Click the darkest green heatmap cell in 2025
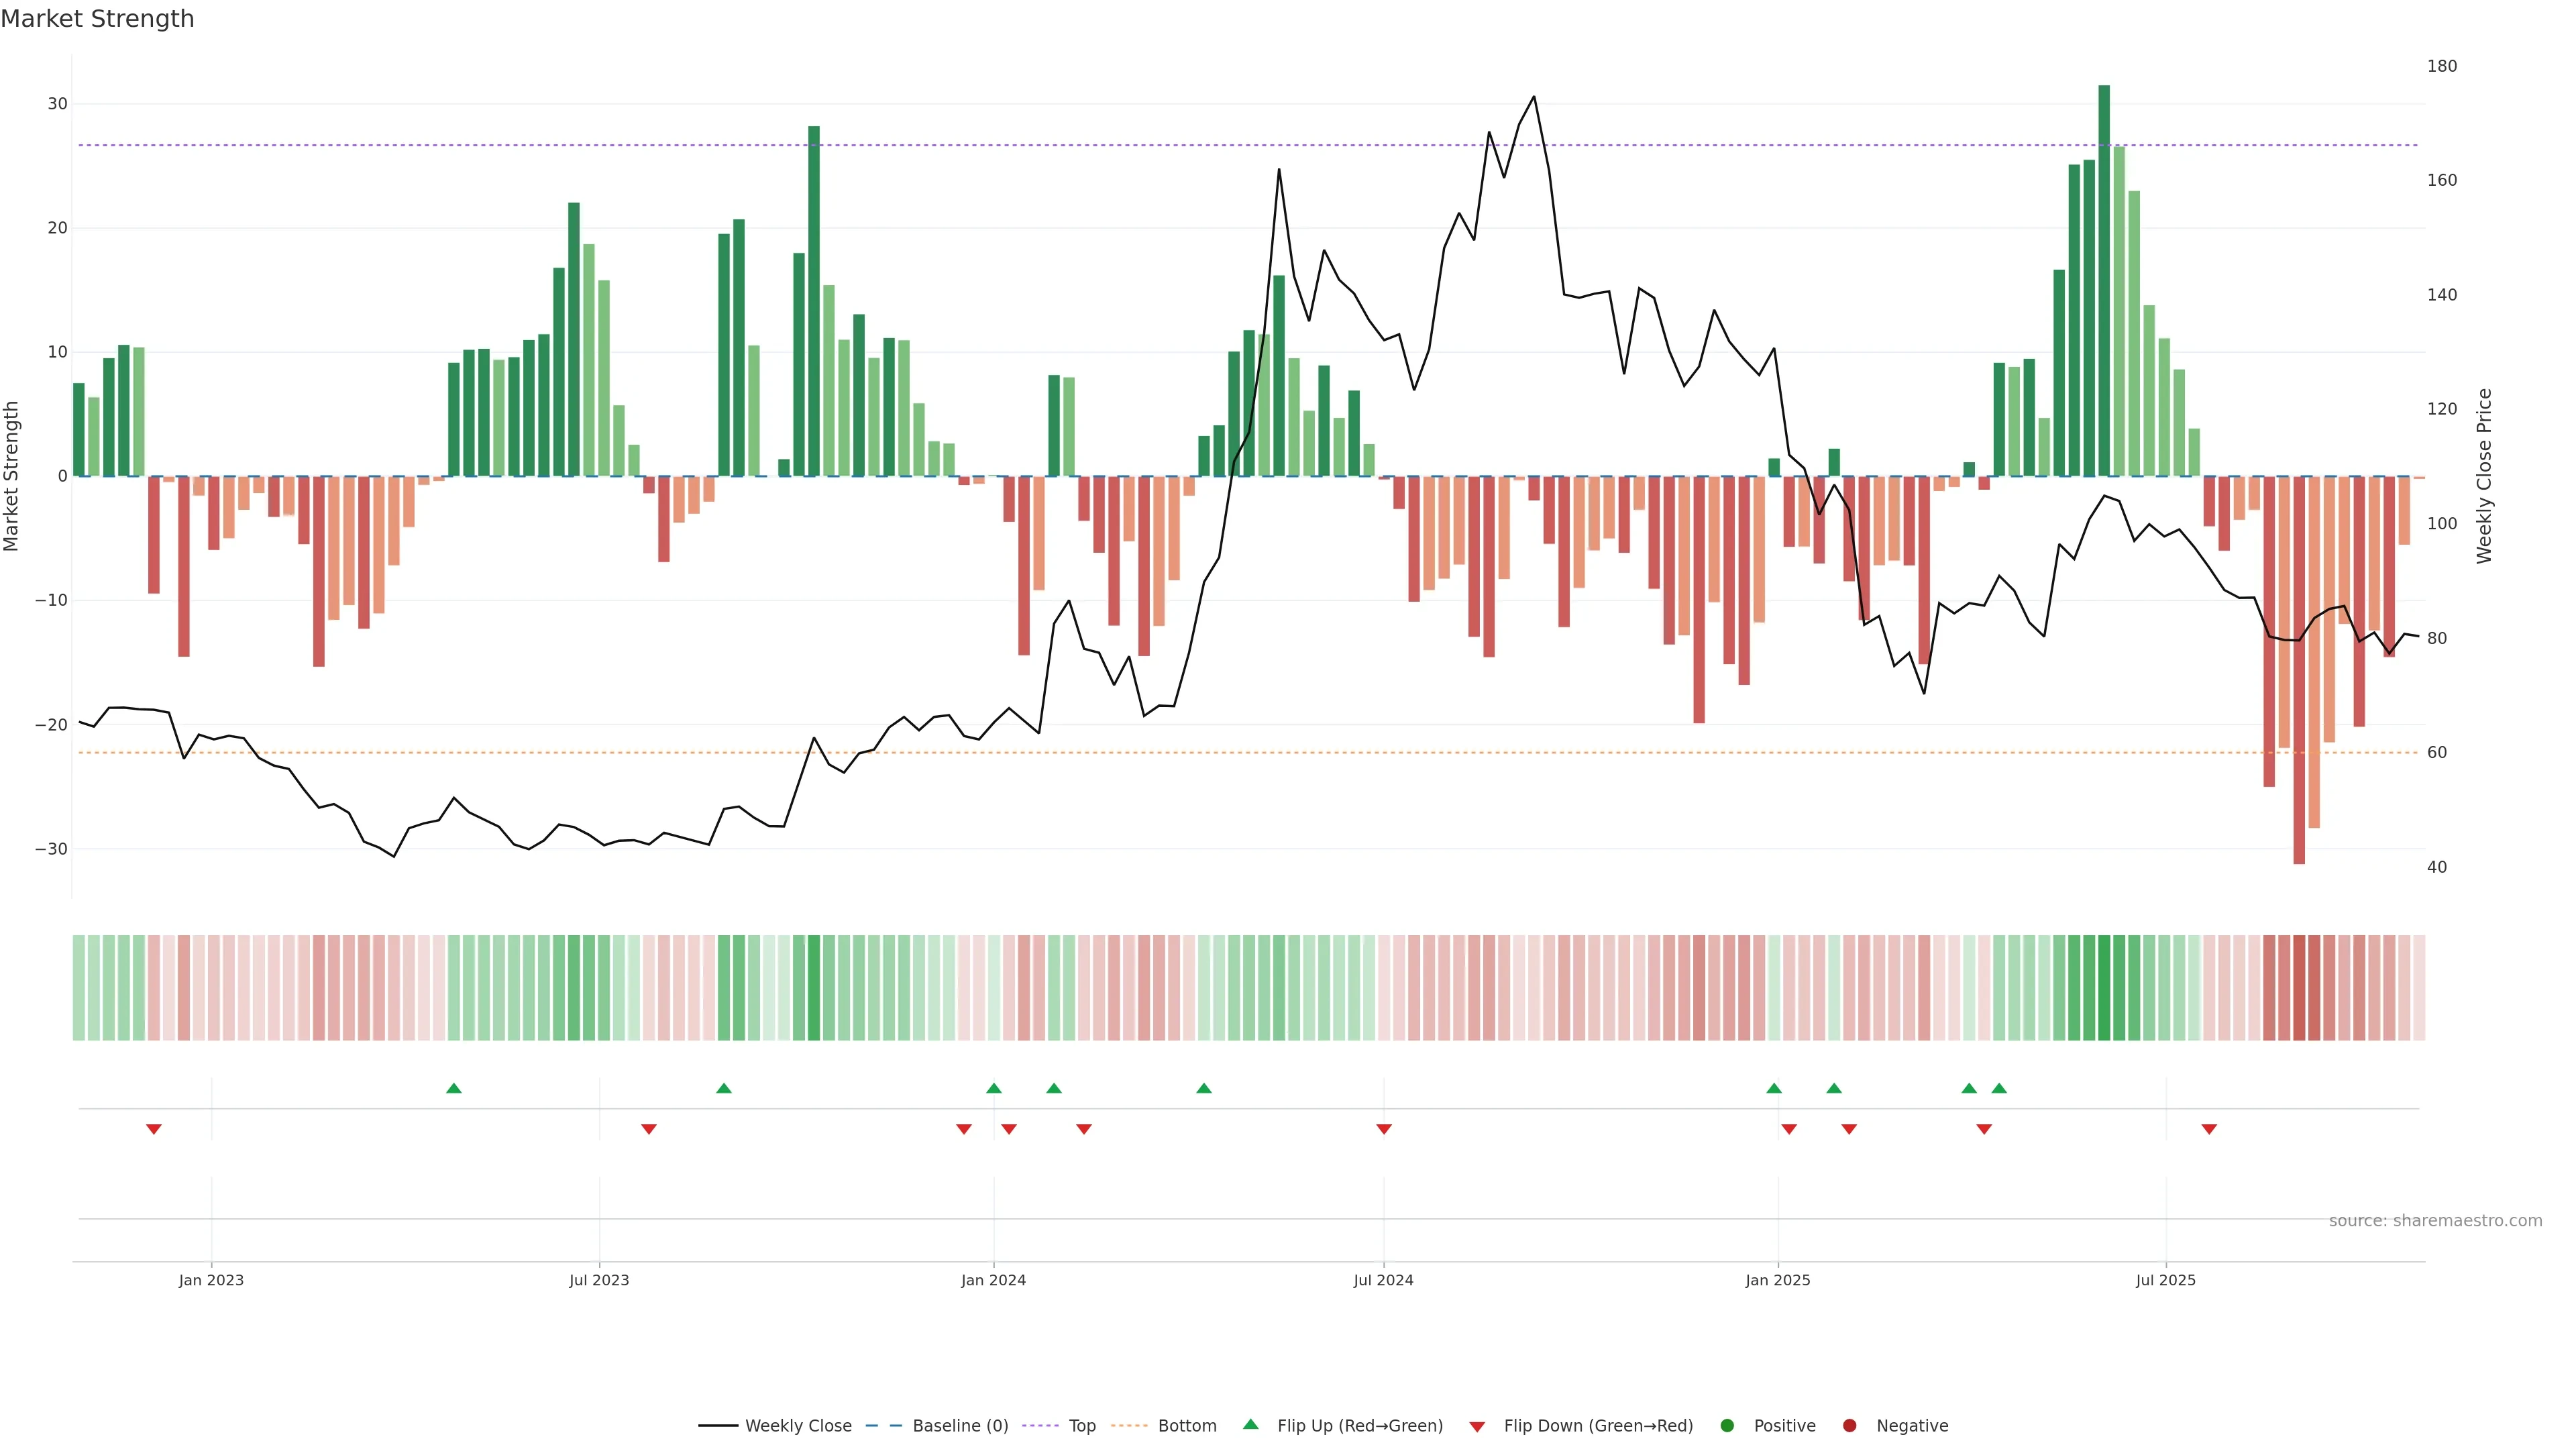Image resolution: width=2576 pixels, height=1449 pixels. [x=2104, y=988]
